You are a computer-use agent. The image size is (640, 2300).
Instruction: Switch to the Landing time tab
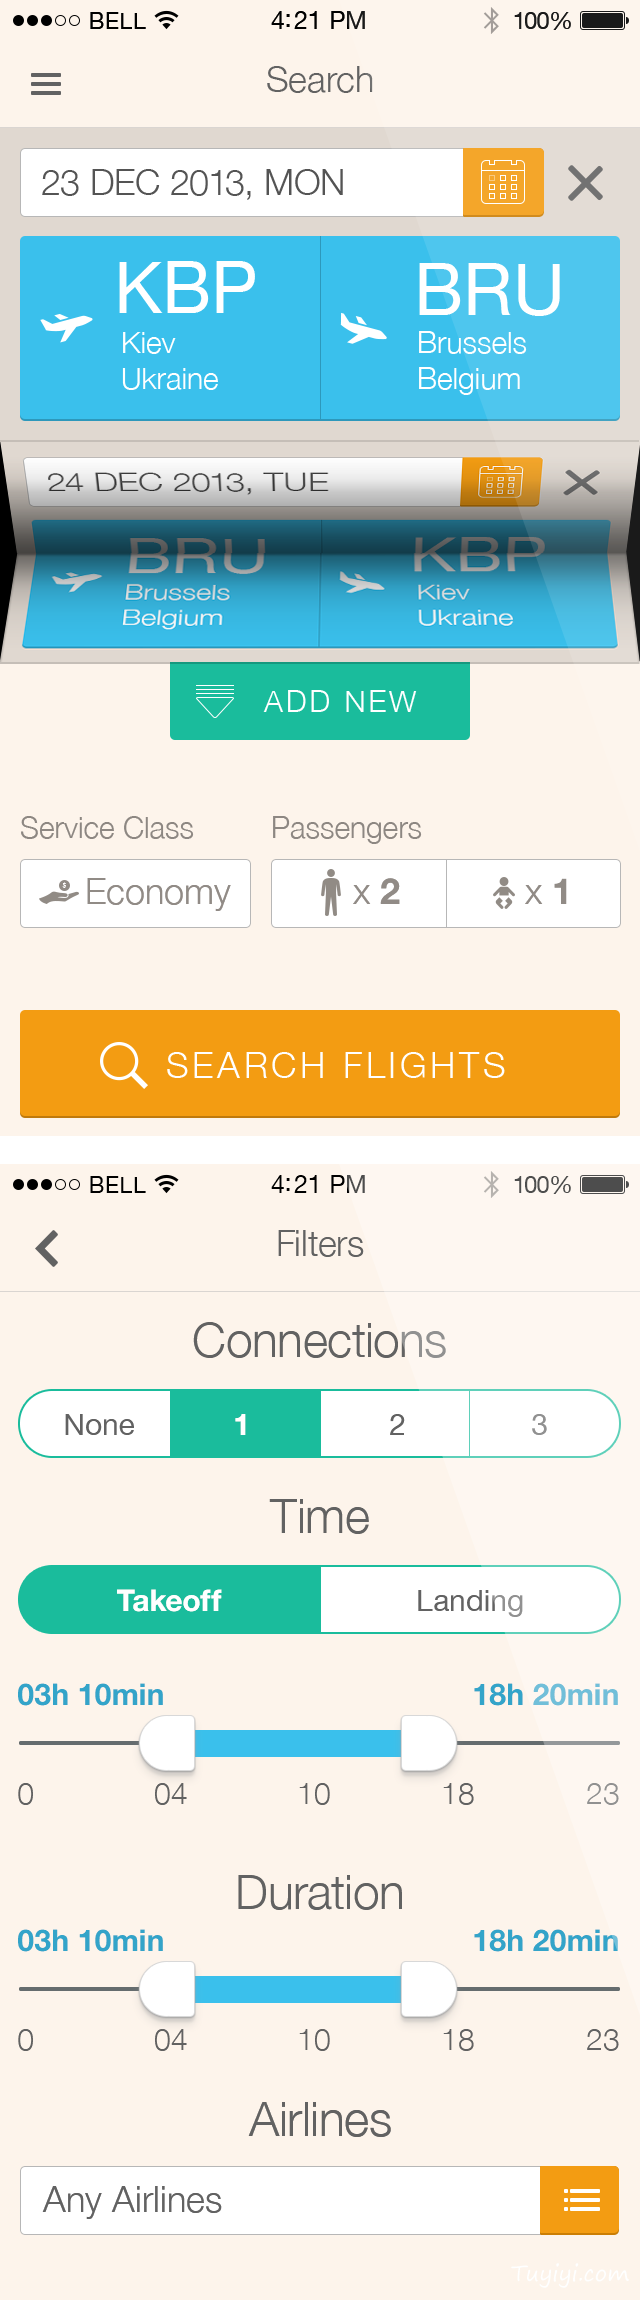[470, 1600]
